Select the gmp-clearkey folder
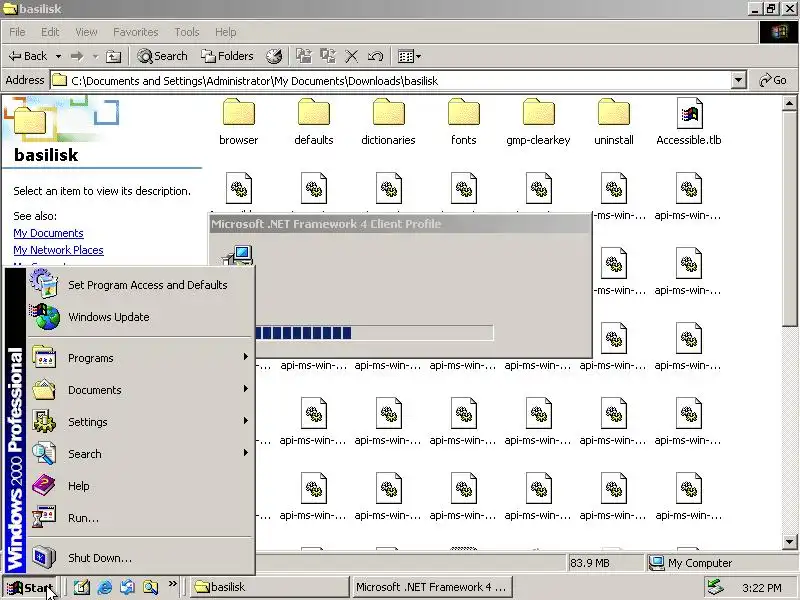 coord(538,121)
